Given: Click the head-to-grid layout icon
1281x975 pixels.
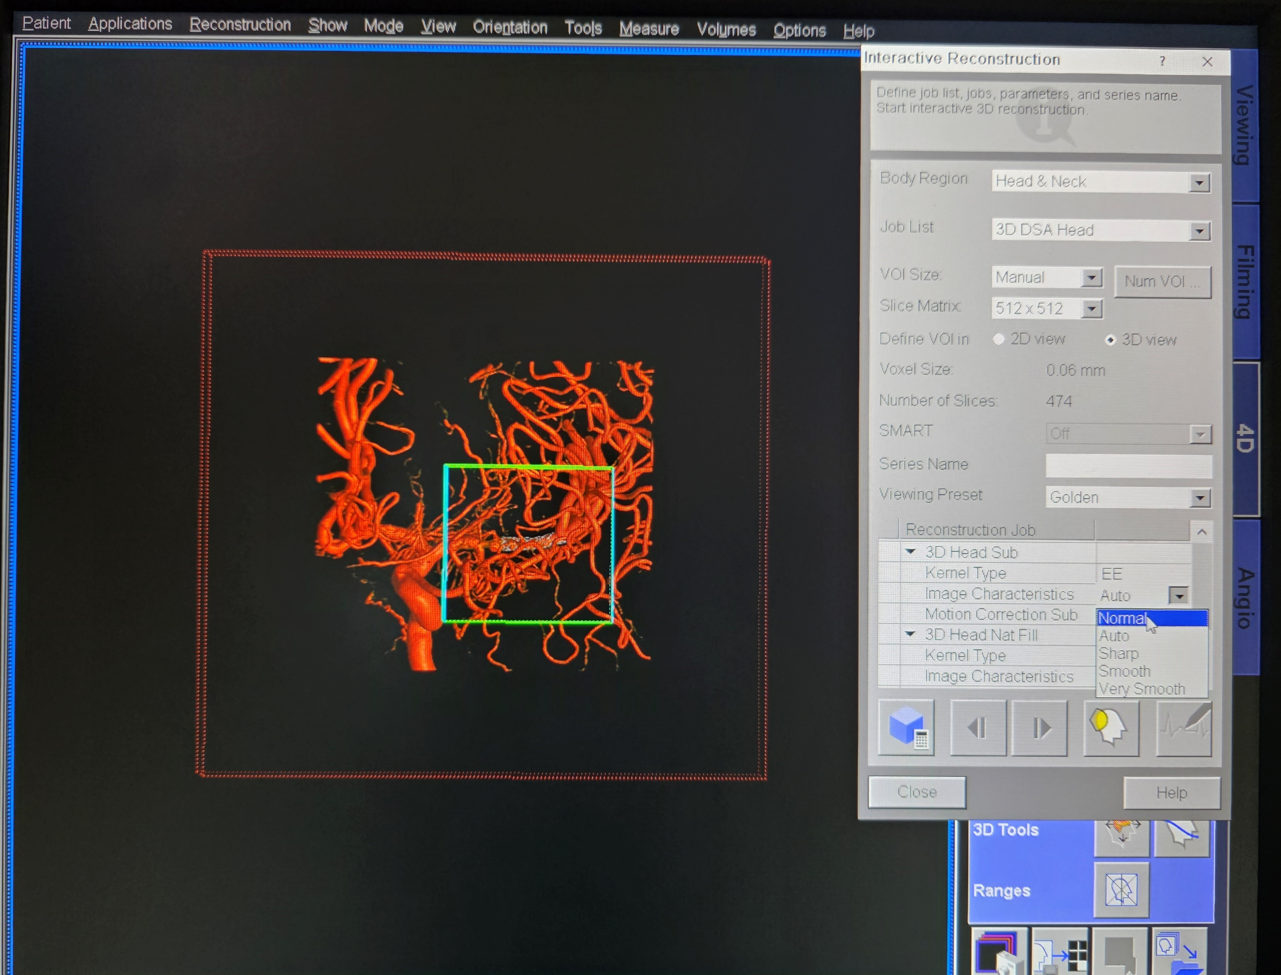Looking at the screenshot, I should click(1059, 953).
